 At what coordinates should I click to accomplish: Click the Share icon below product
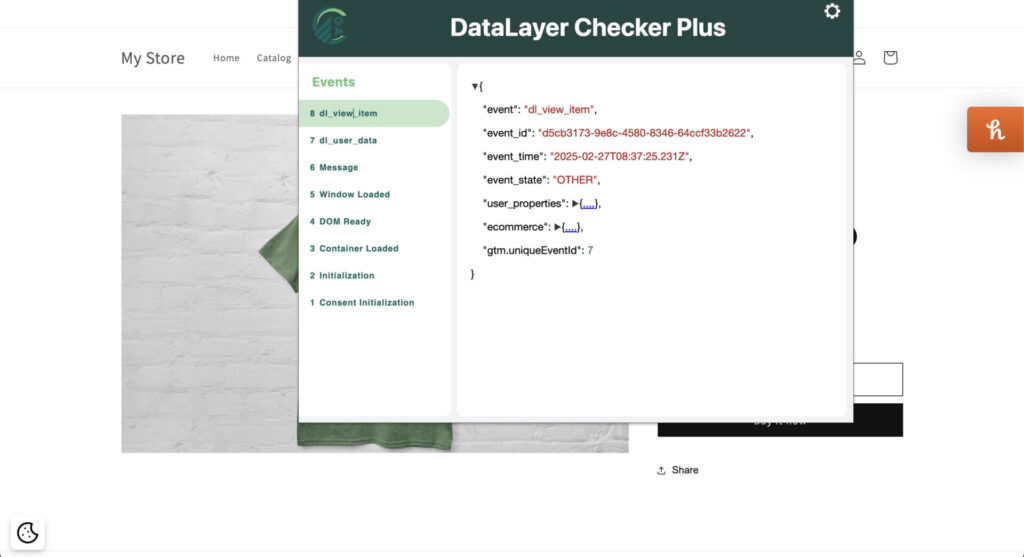662,470
